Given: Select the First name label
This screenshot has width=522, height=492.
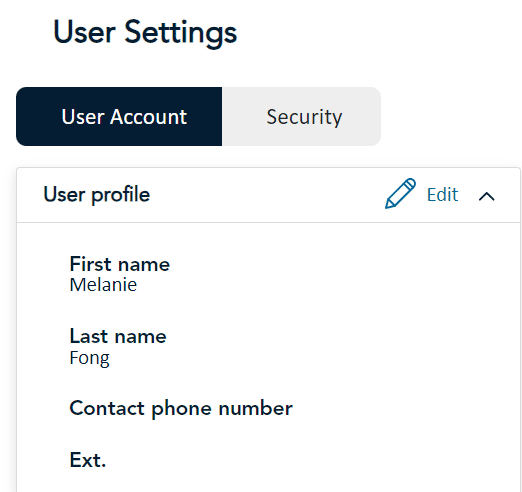Looking at the screenshot, I should (120, 264).
